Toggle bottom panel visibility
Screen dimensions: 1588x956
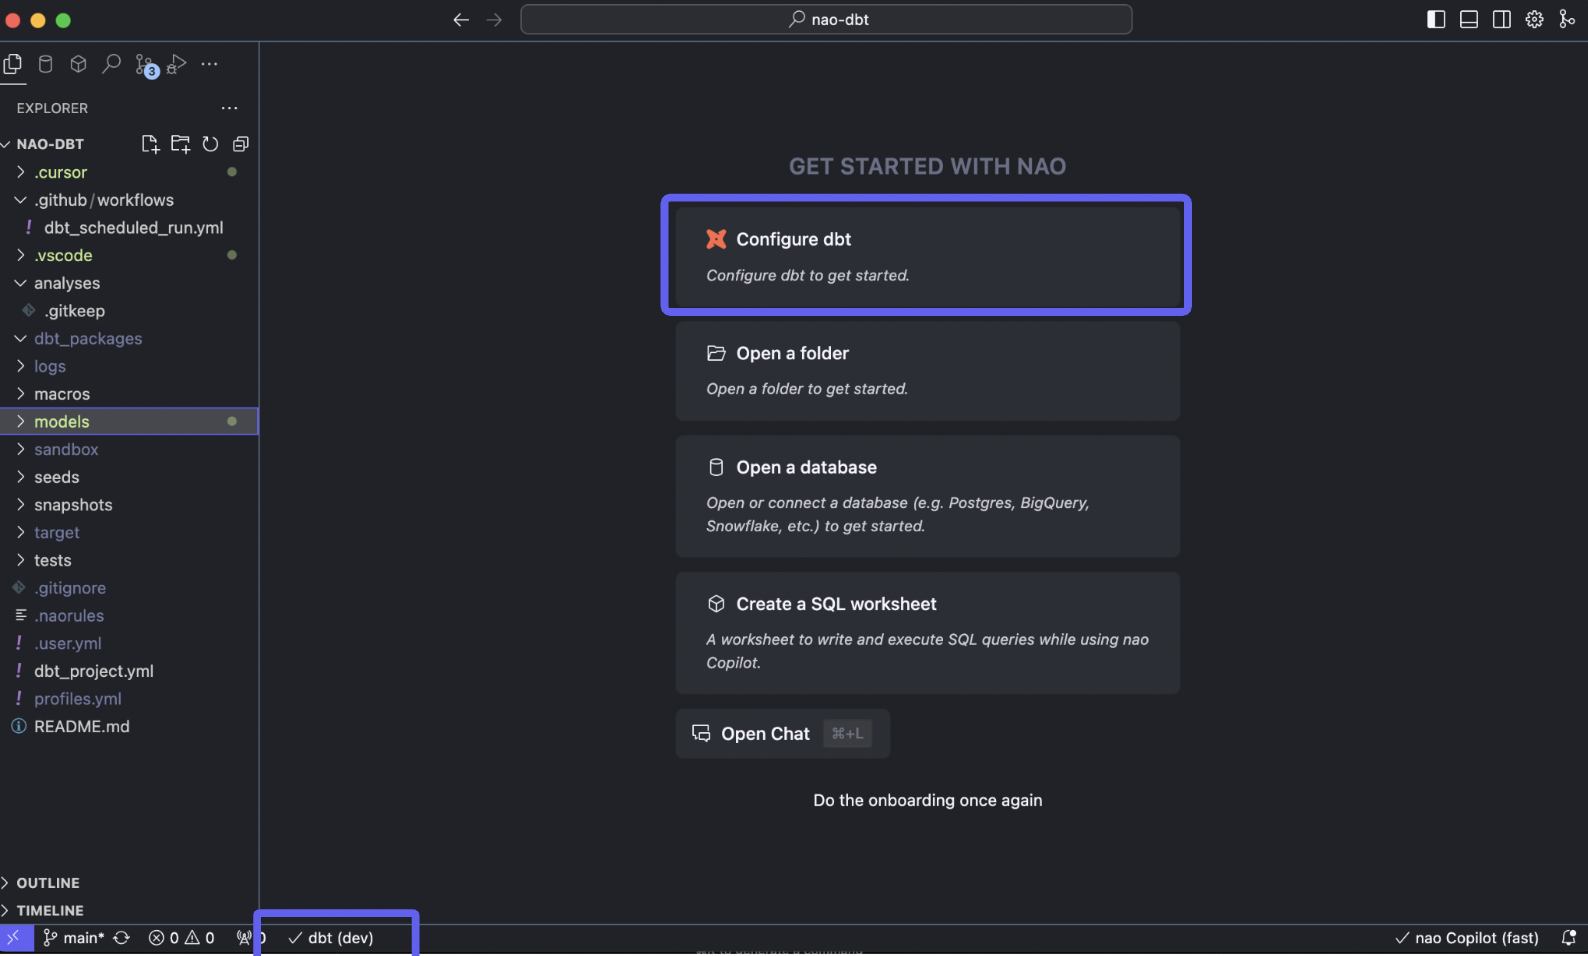[1469, 19]
